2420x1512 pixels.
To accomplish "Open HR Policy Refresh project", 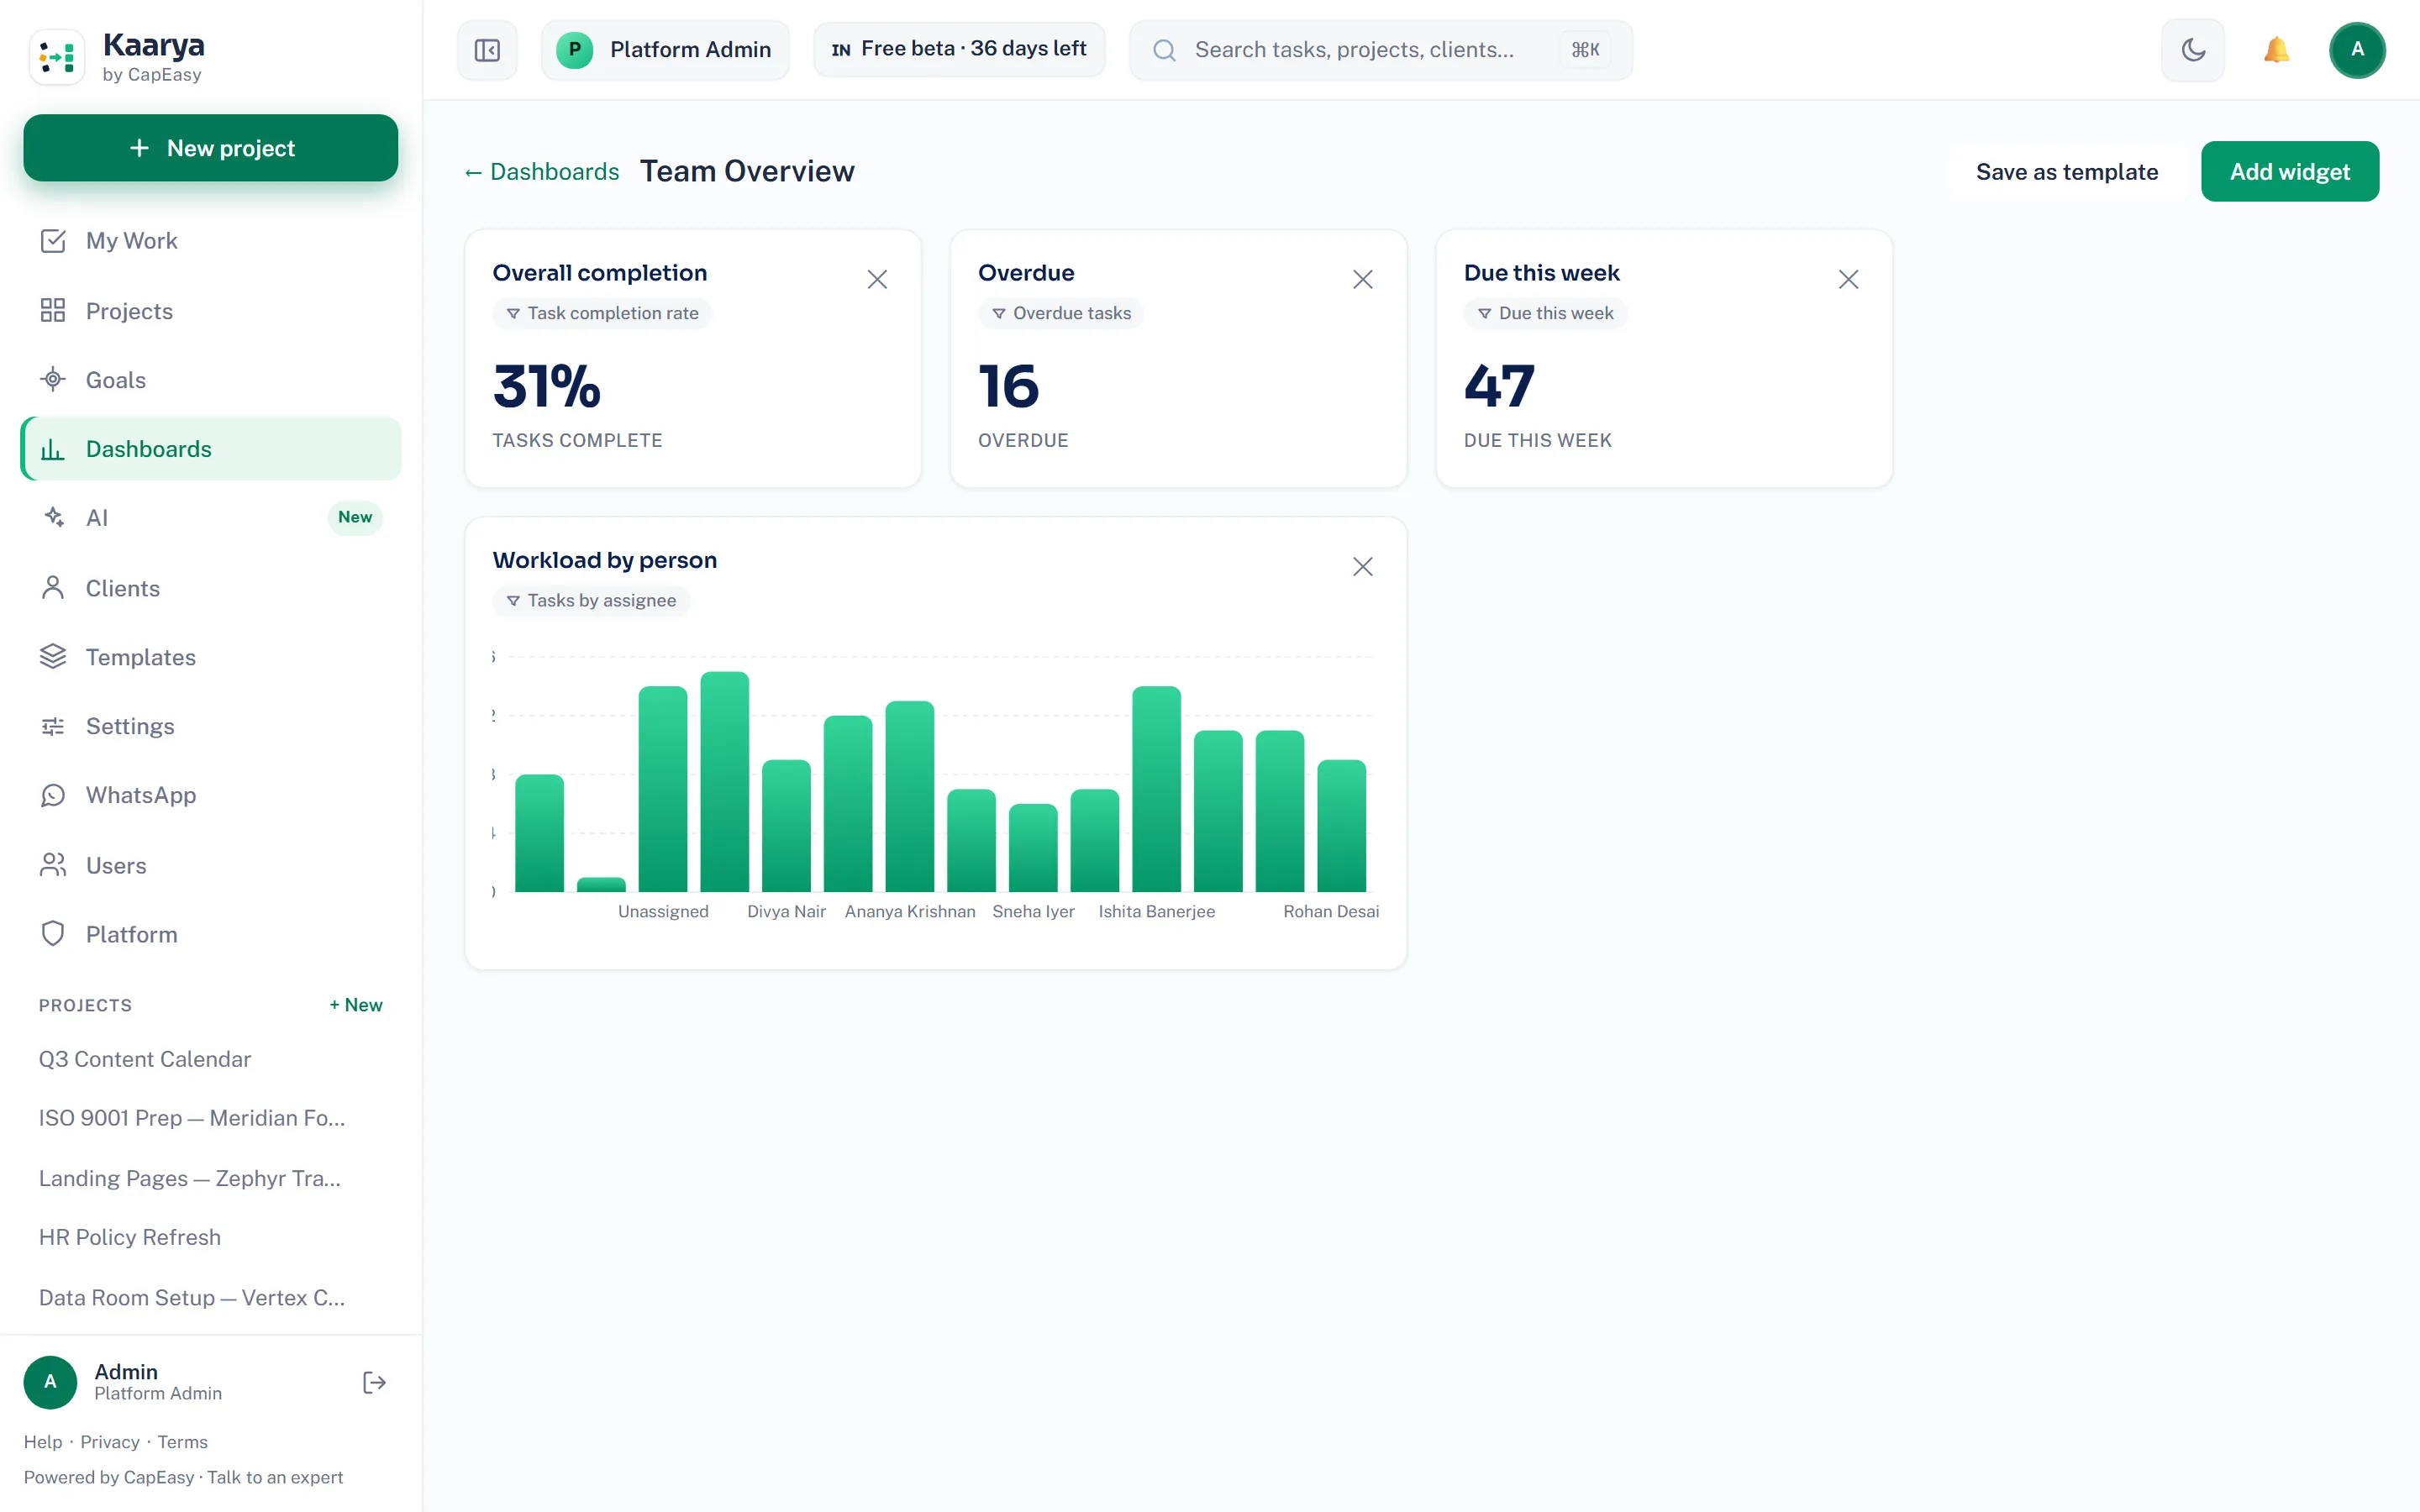I will coord(130,1237).
